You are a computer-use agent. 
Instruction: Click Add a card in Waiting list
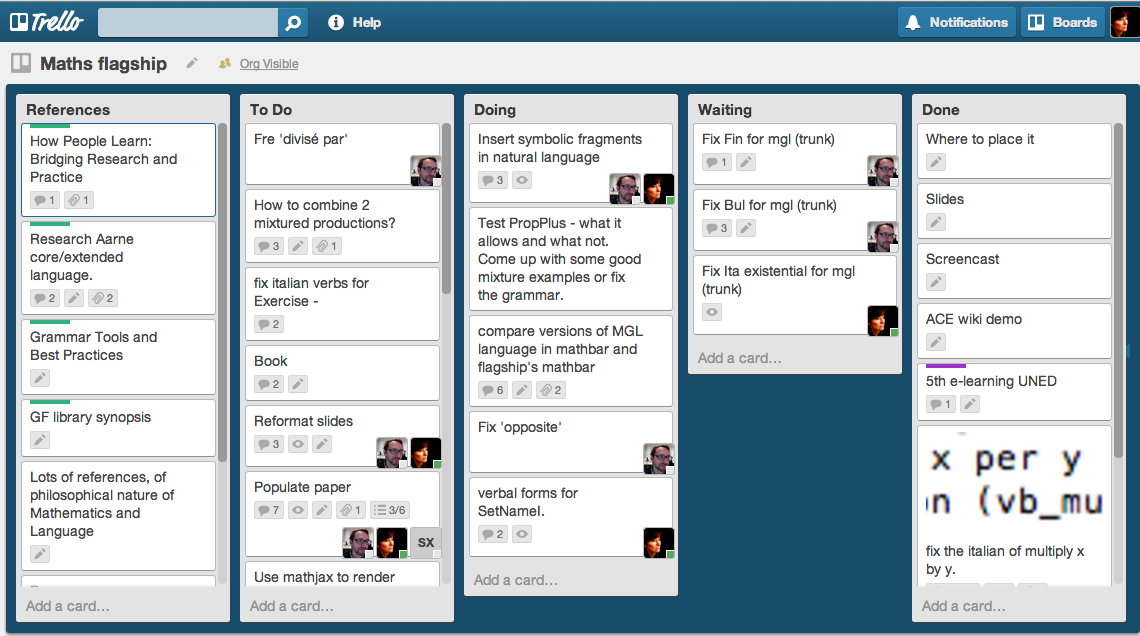click(x=740, y=358)
